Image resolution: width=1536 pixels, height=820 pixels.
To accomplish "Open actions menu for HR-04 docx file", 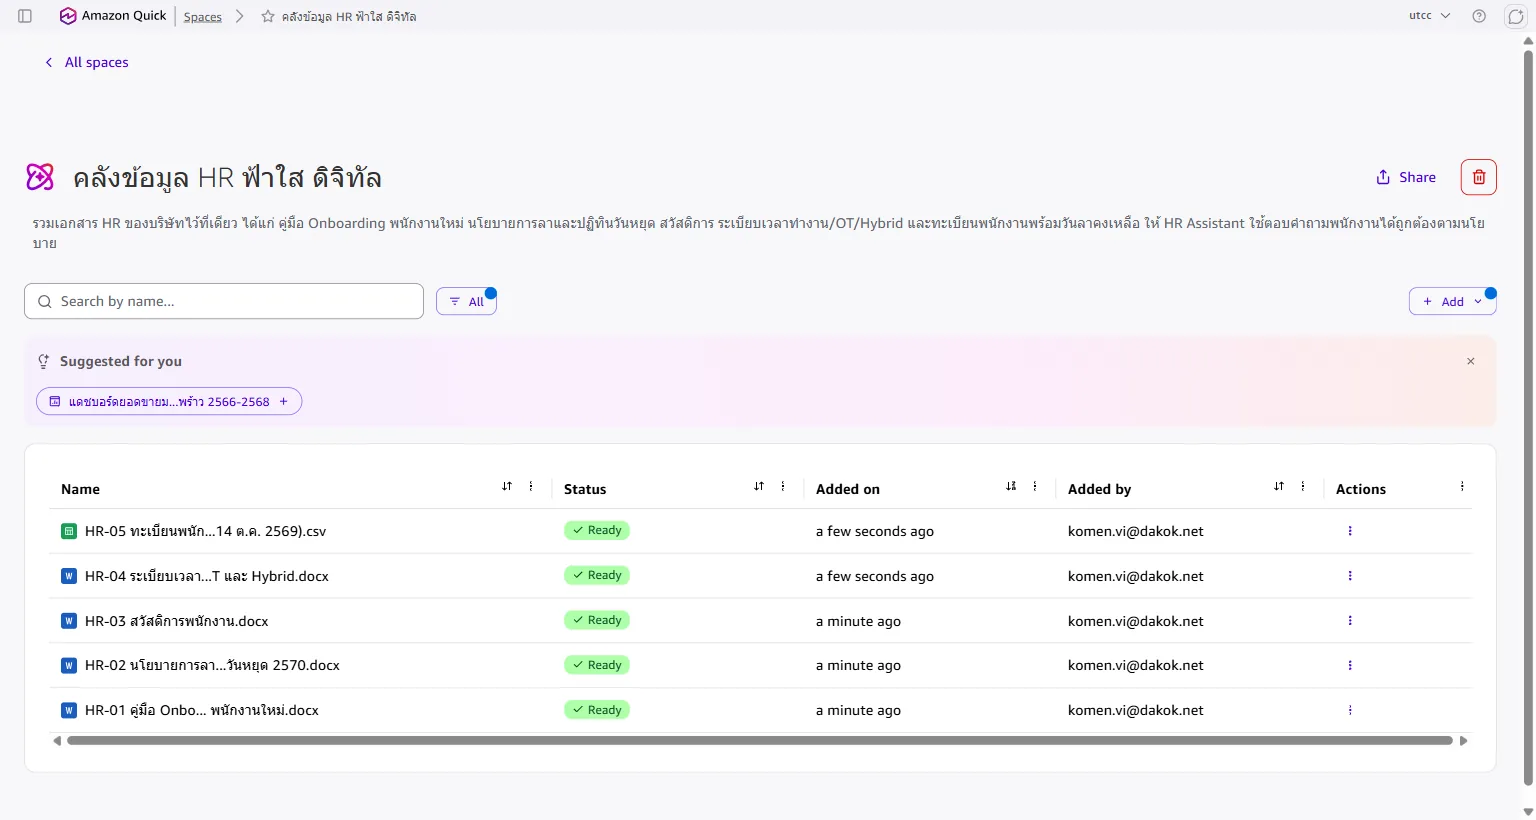I will click(x=1350, y=576).
